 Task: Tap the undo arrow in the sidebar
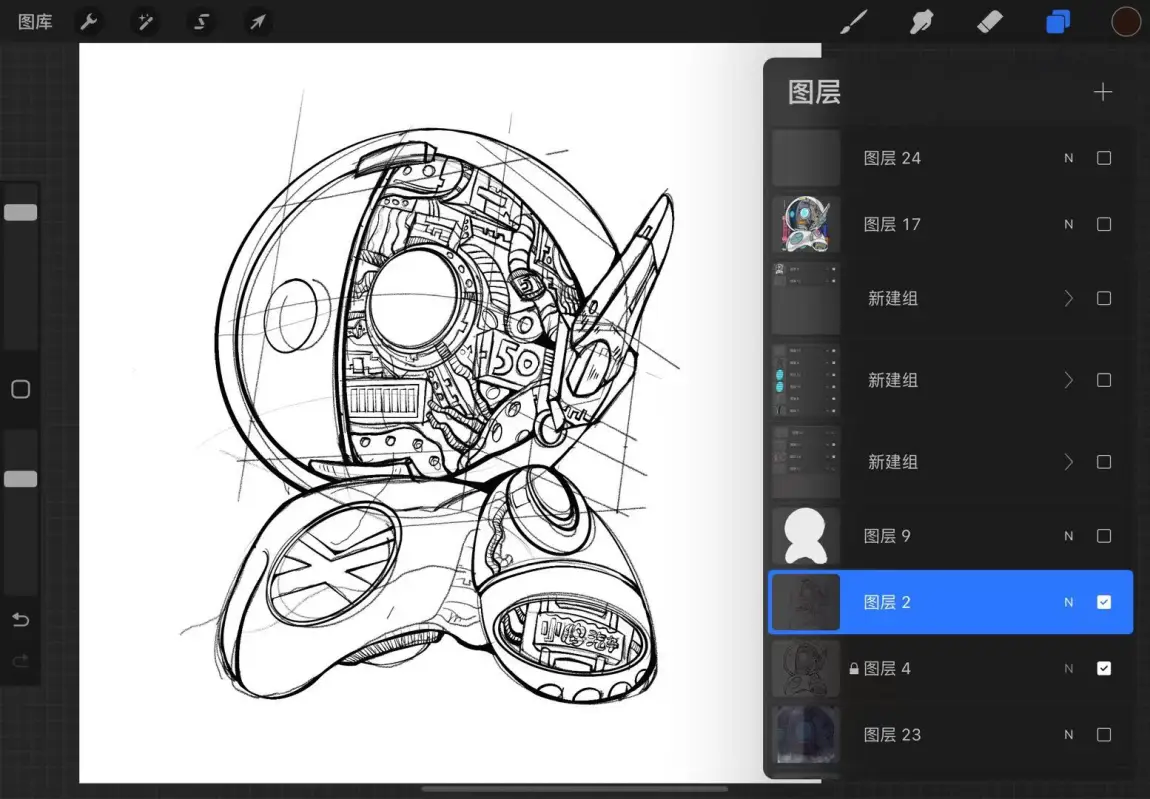point(21,621)
